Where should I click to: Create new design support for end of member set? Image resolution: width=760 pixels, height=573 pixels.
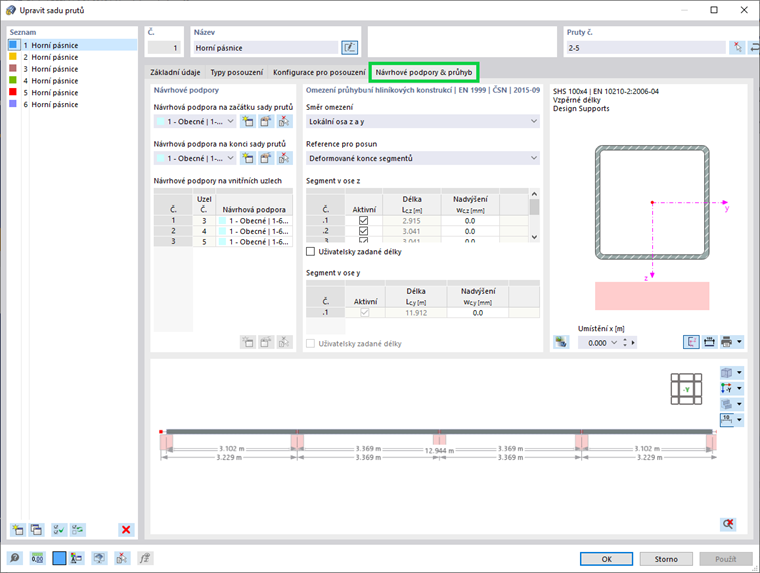point(248,158)
